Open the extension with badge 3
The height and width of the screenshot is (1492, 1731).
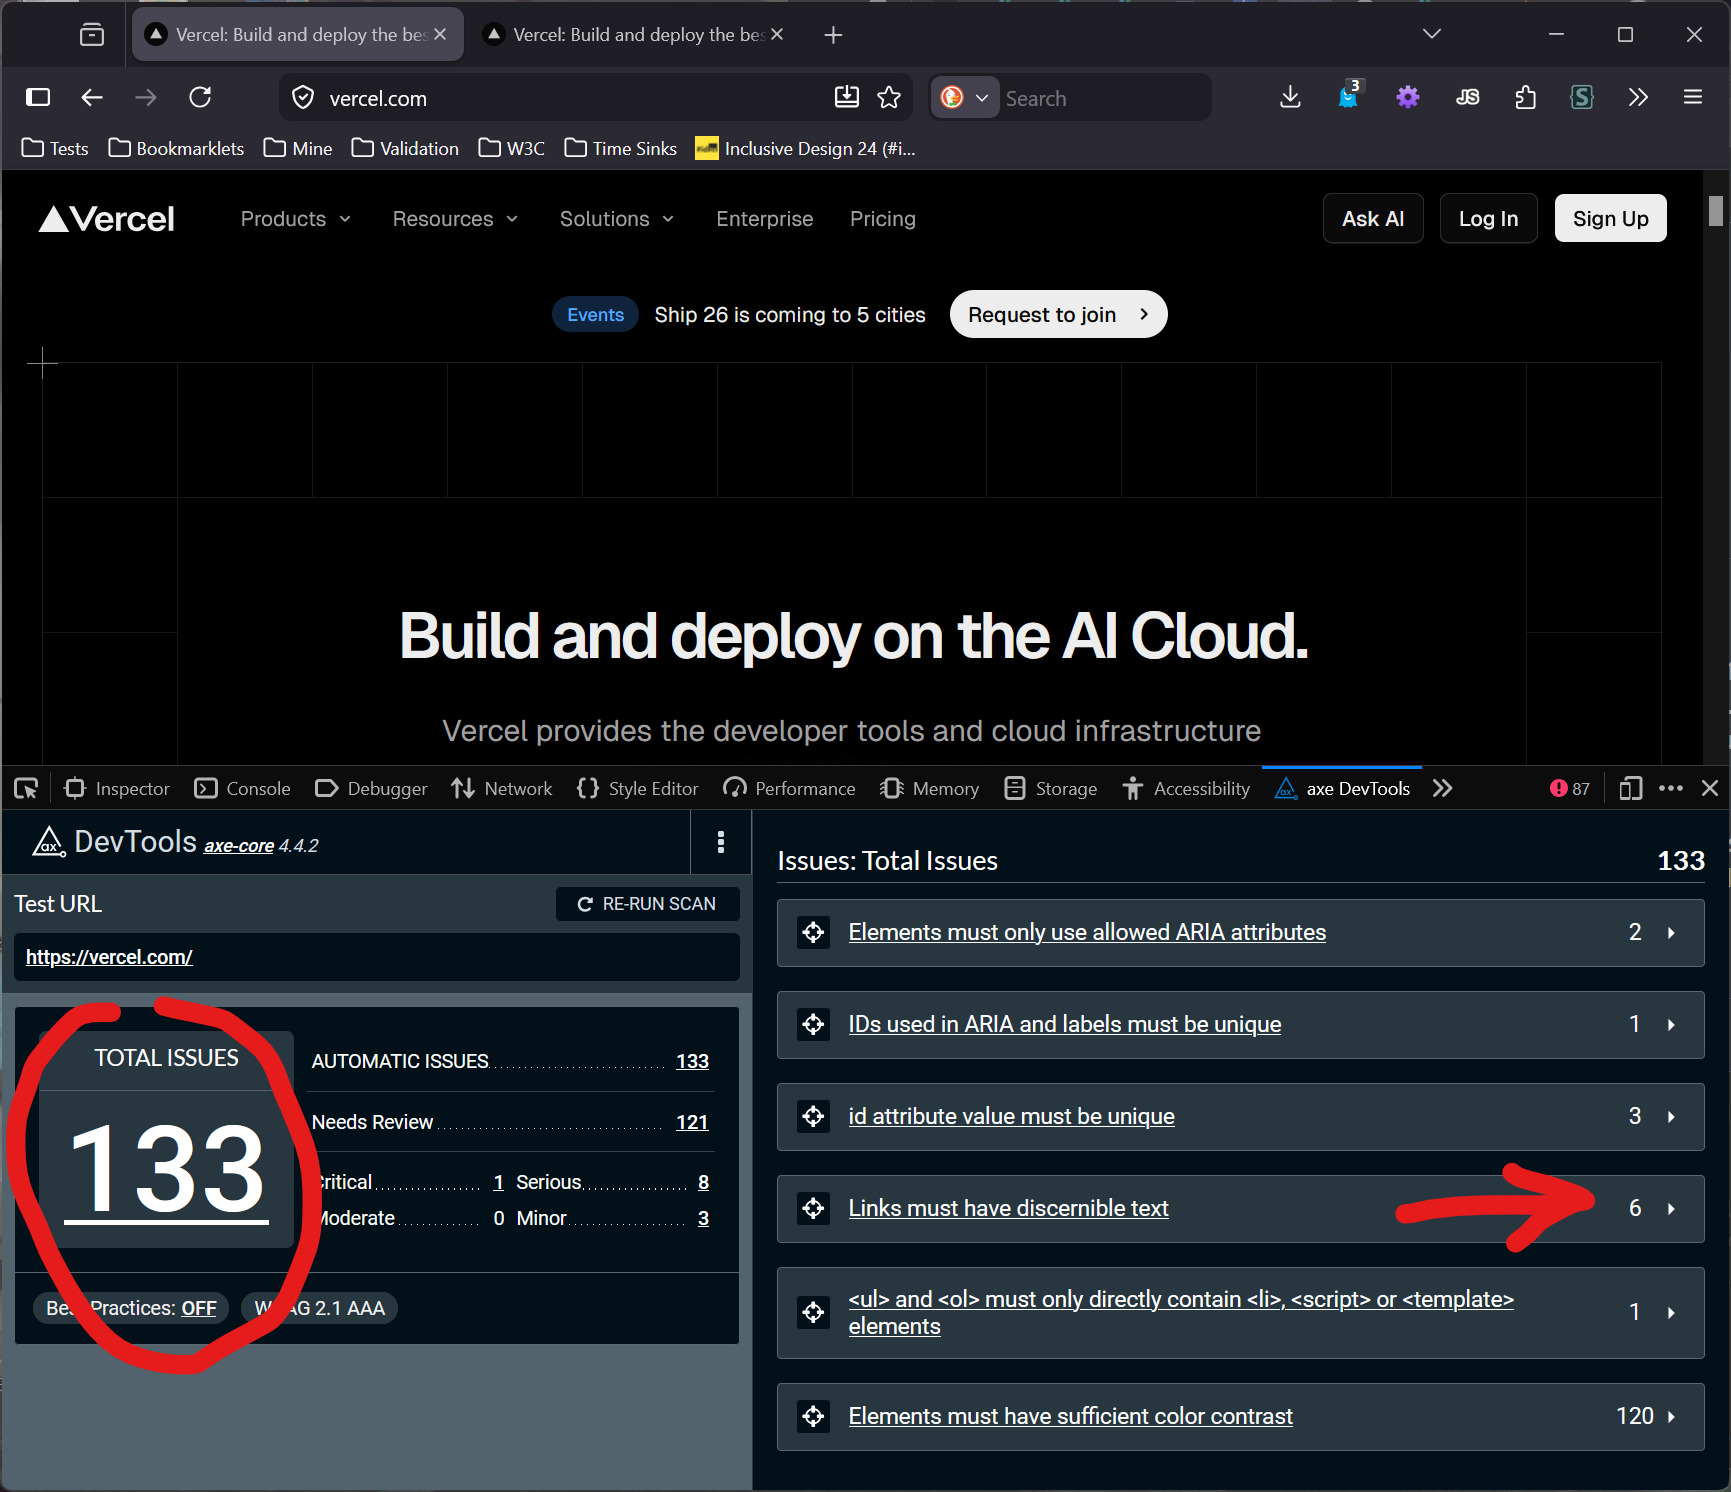[1349, 96]
